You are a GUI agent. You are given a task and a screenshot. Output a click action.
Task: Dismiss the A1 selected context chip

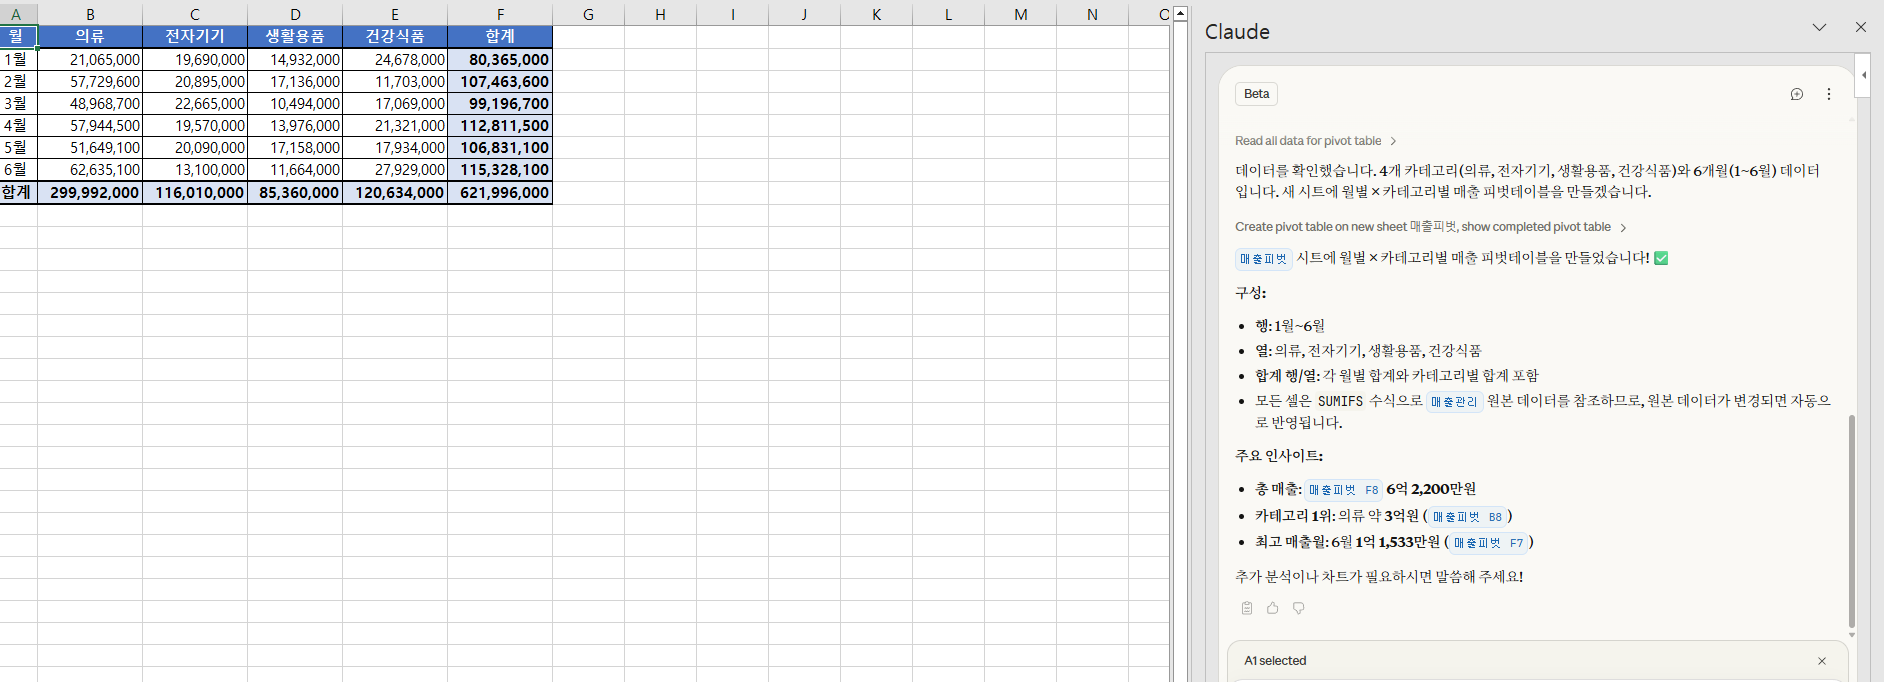(x=1821, y=661)
